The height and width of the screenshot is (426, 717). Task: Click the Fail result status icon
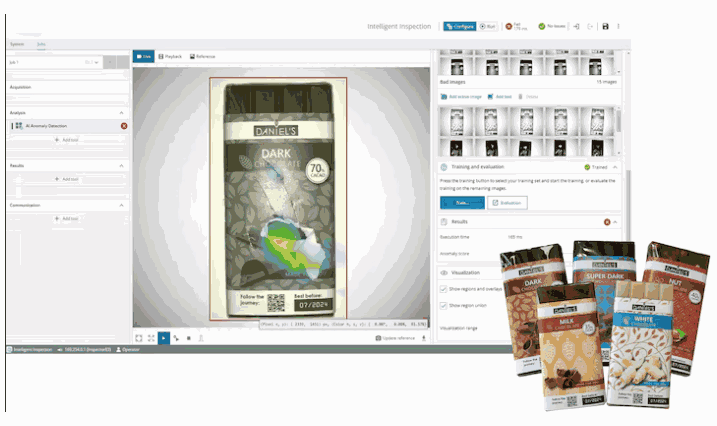(509, 26)
